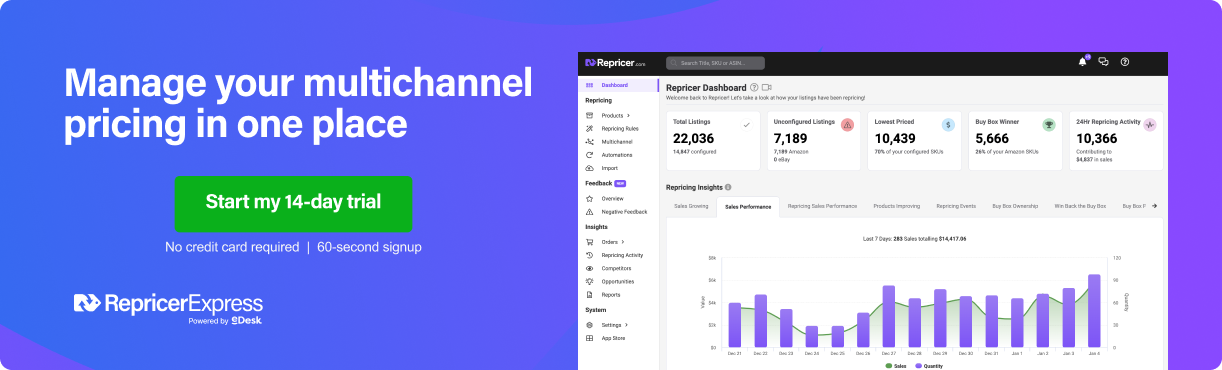
Task: Open Negative Feedback in the sidebar
Action: pyautogui.click(x=624, y=212)
